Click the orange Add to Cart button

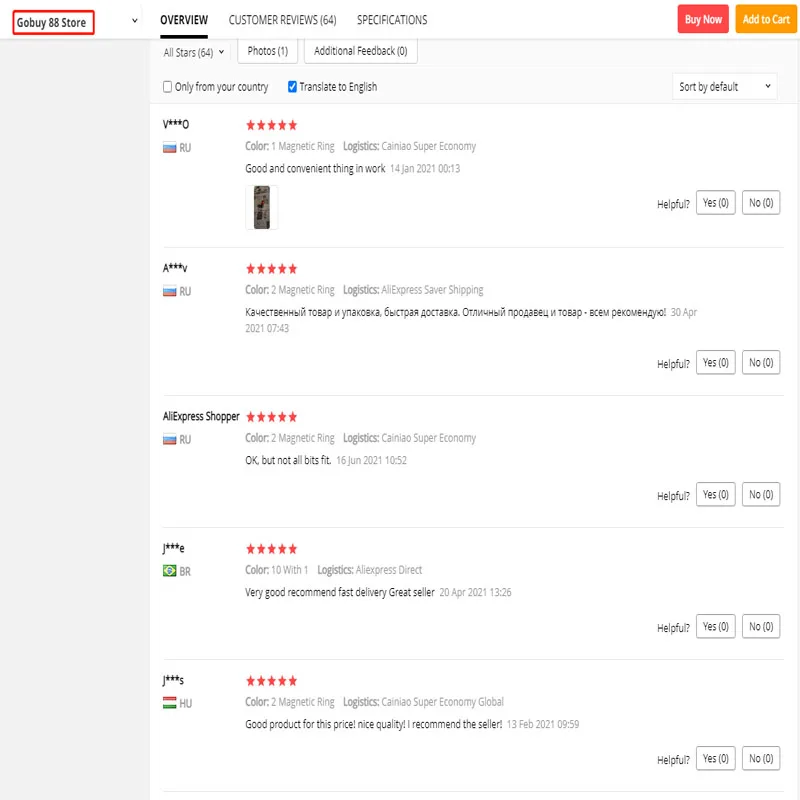tap(766, 19)
